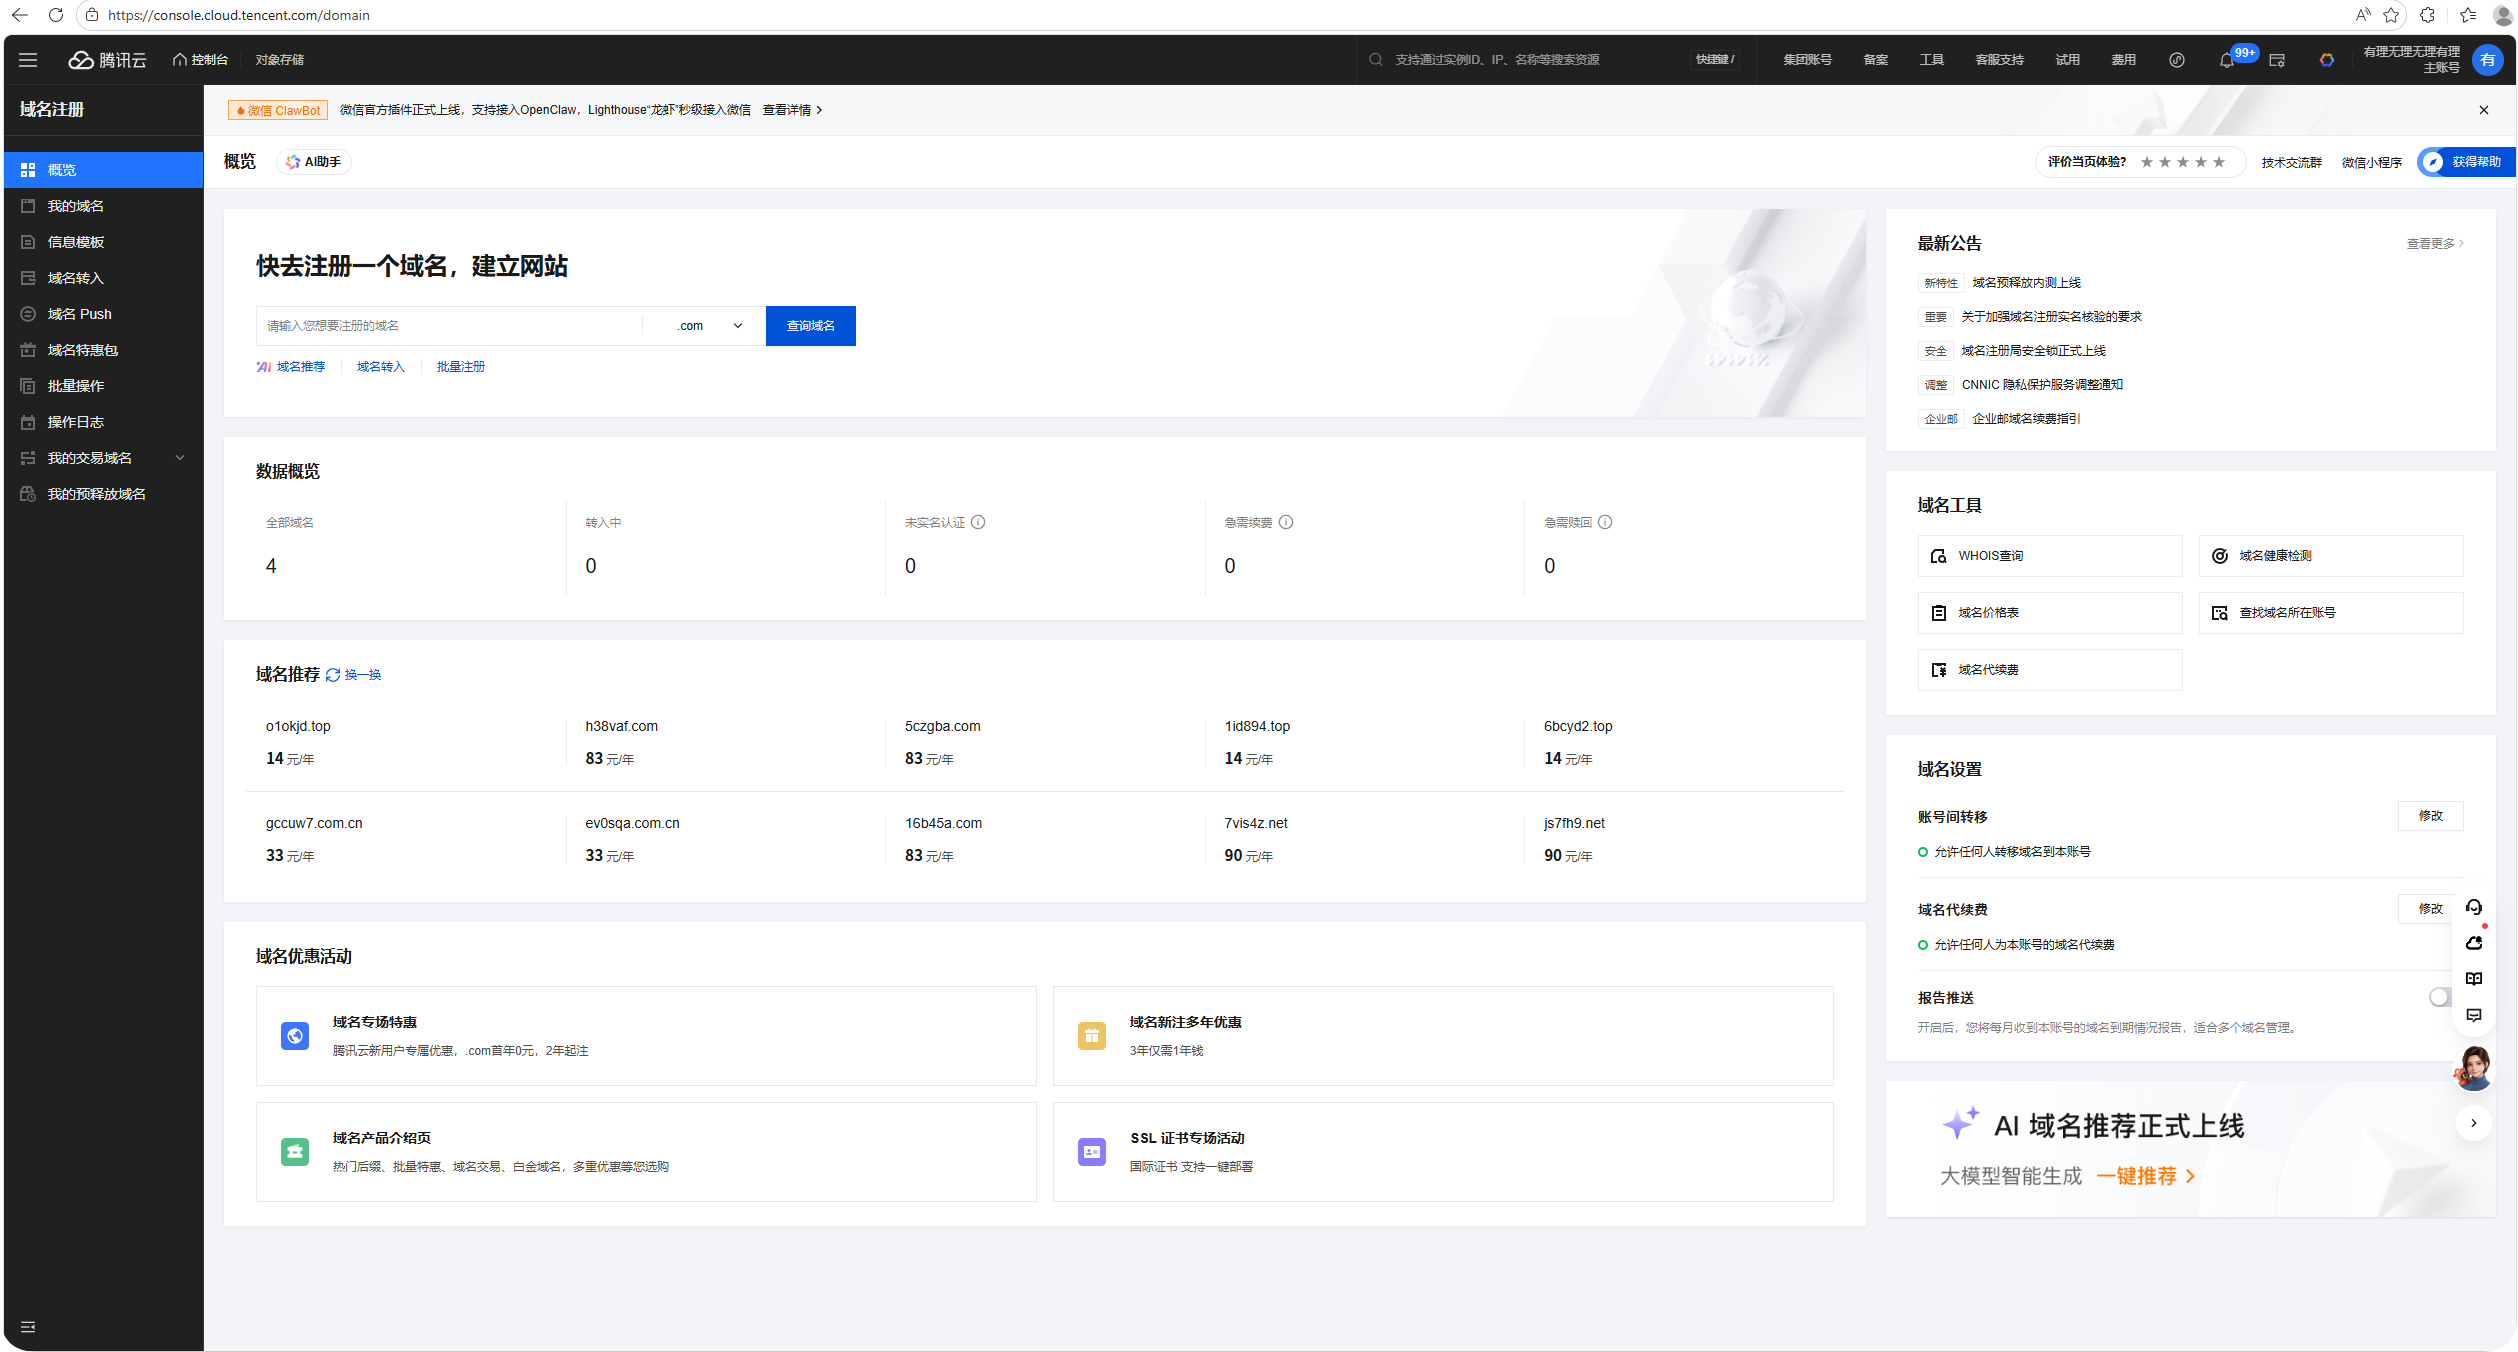Open the .com suffix dropdown
Viewport: 2518px width, 1352px height.
pos(710,326)
